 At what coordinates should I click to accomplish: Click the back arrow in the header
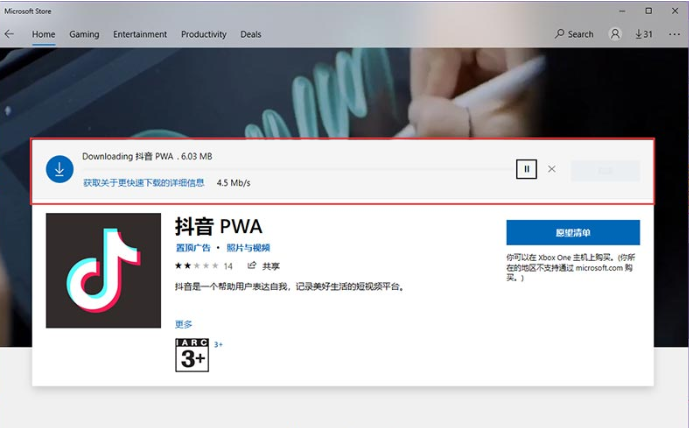[x=10, y=34]
